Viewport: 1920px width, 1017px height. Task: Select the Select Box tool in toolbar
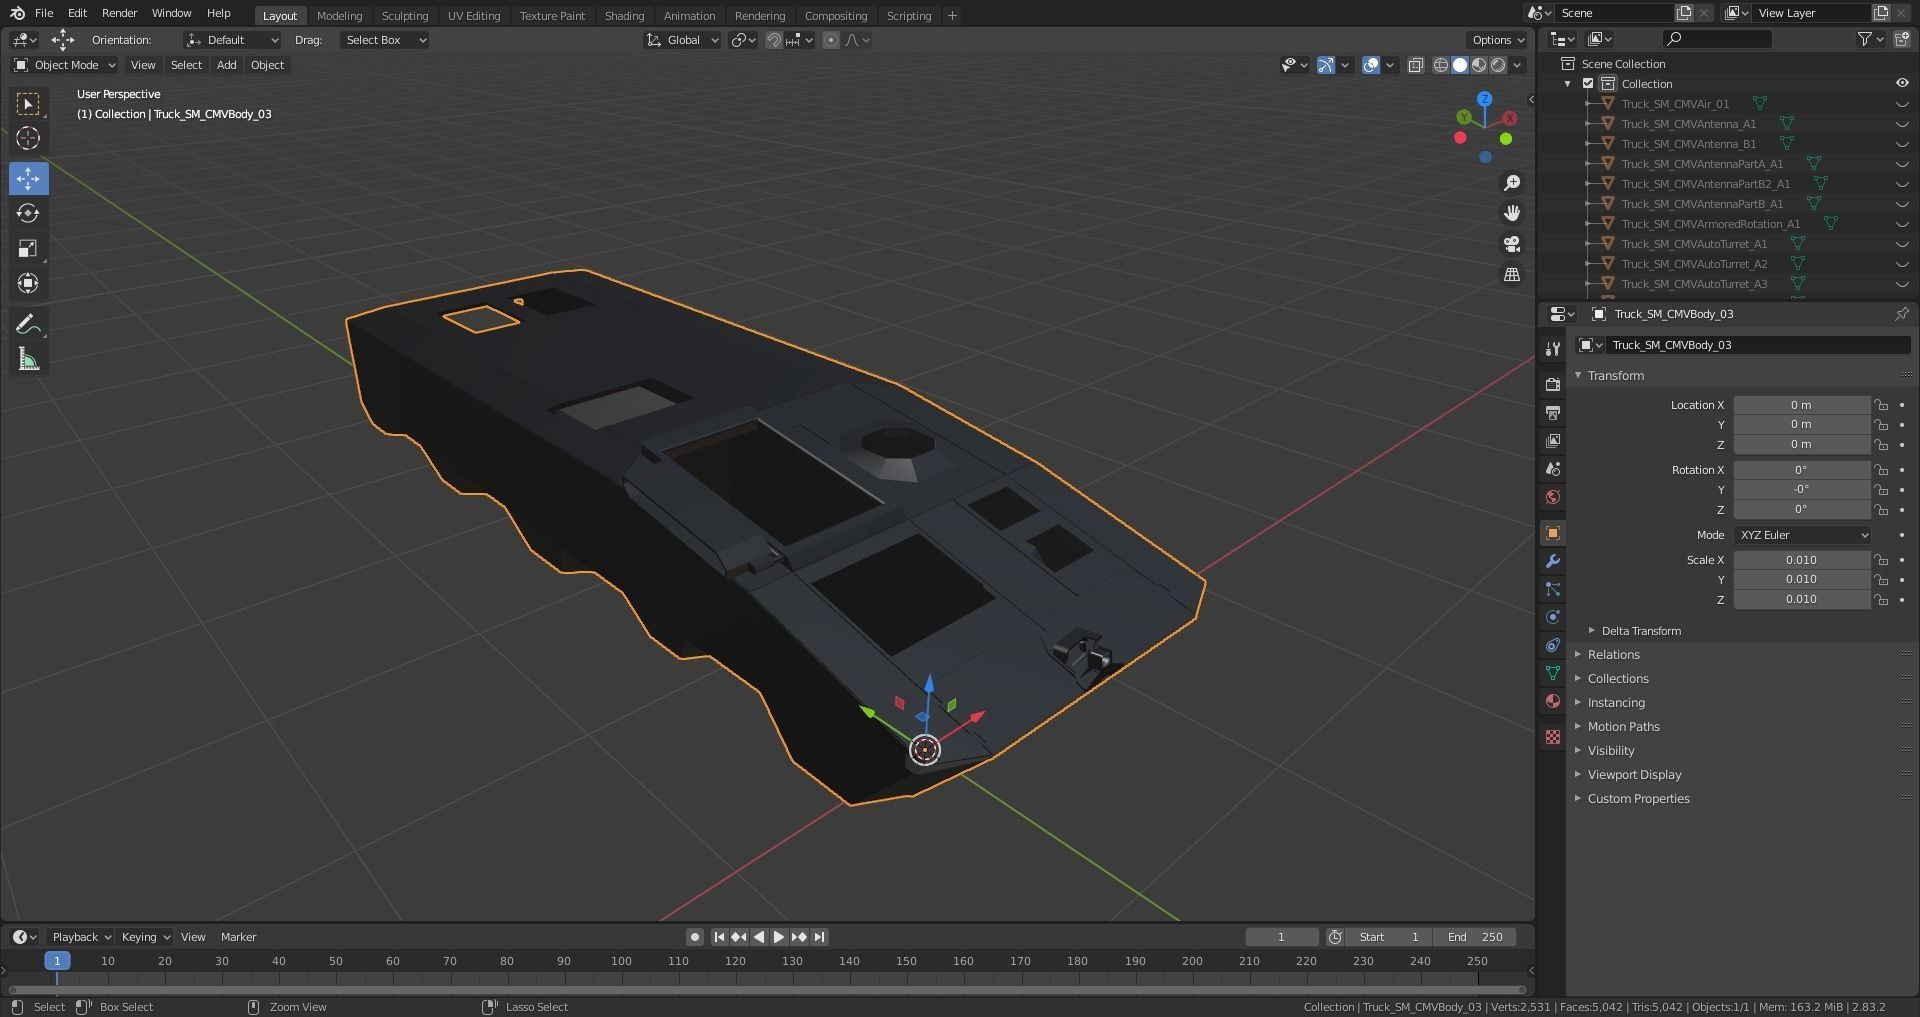coord(28,104)
